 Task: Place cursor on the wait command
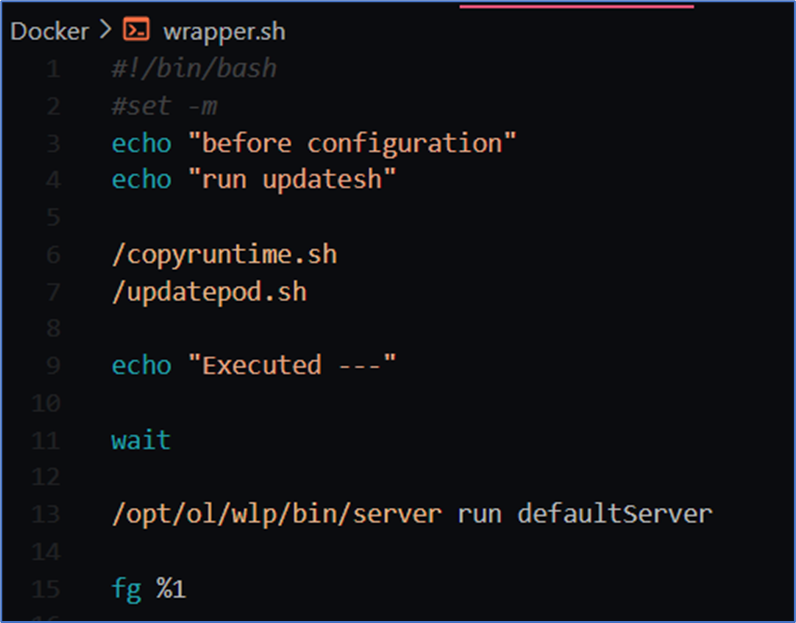[141, 439]
